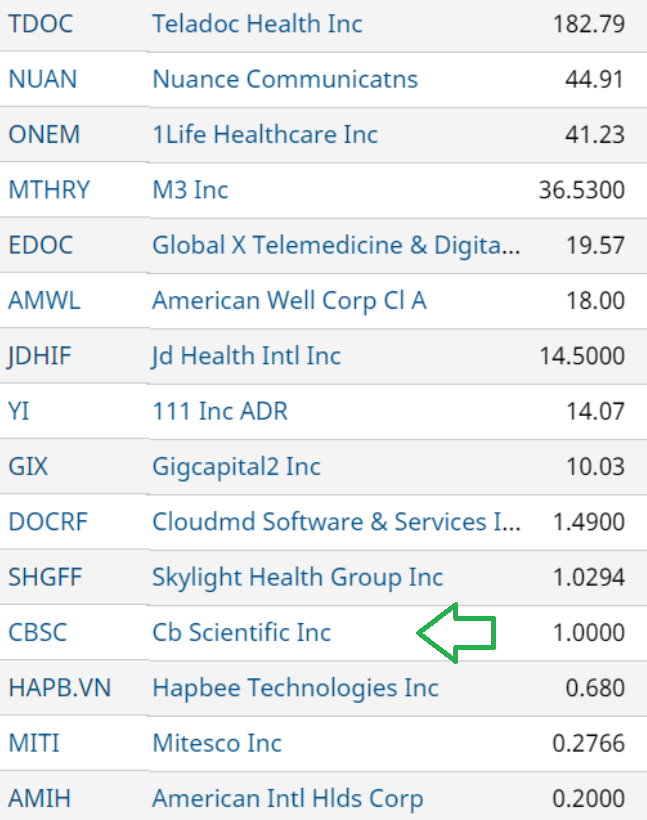Click the GIX ticker link
The image size is (647, 820).
coord(28,466)
